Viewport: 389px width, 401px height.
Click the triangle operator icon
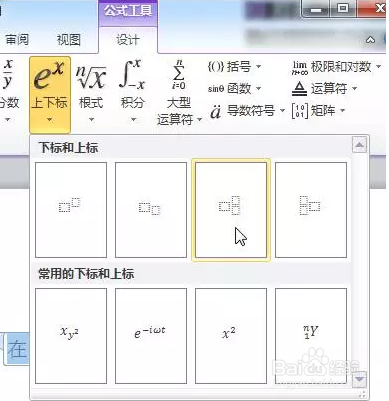pos(299,89)
